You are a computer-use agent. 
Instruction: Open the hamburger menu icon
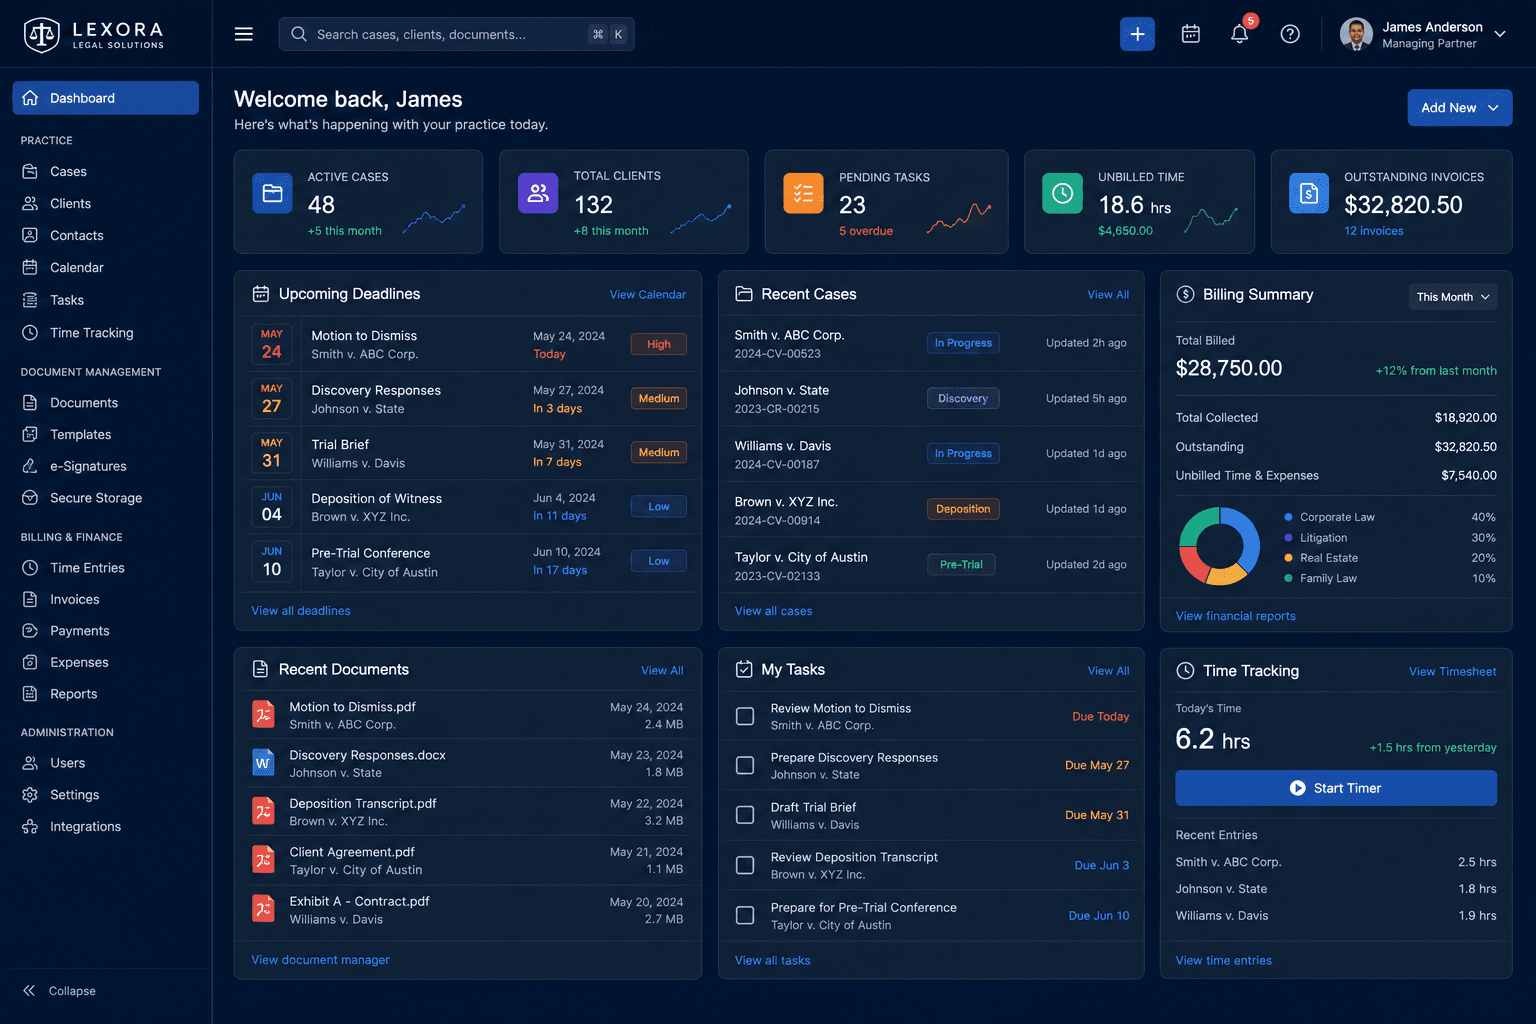pyautogui.click(x=243, y=34)
